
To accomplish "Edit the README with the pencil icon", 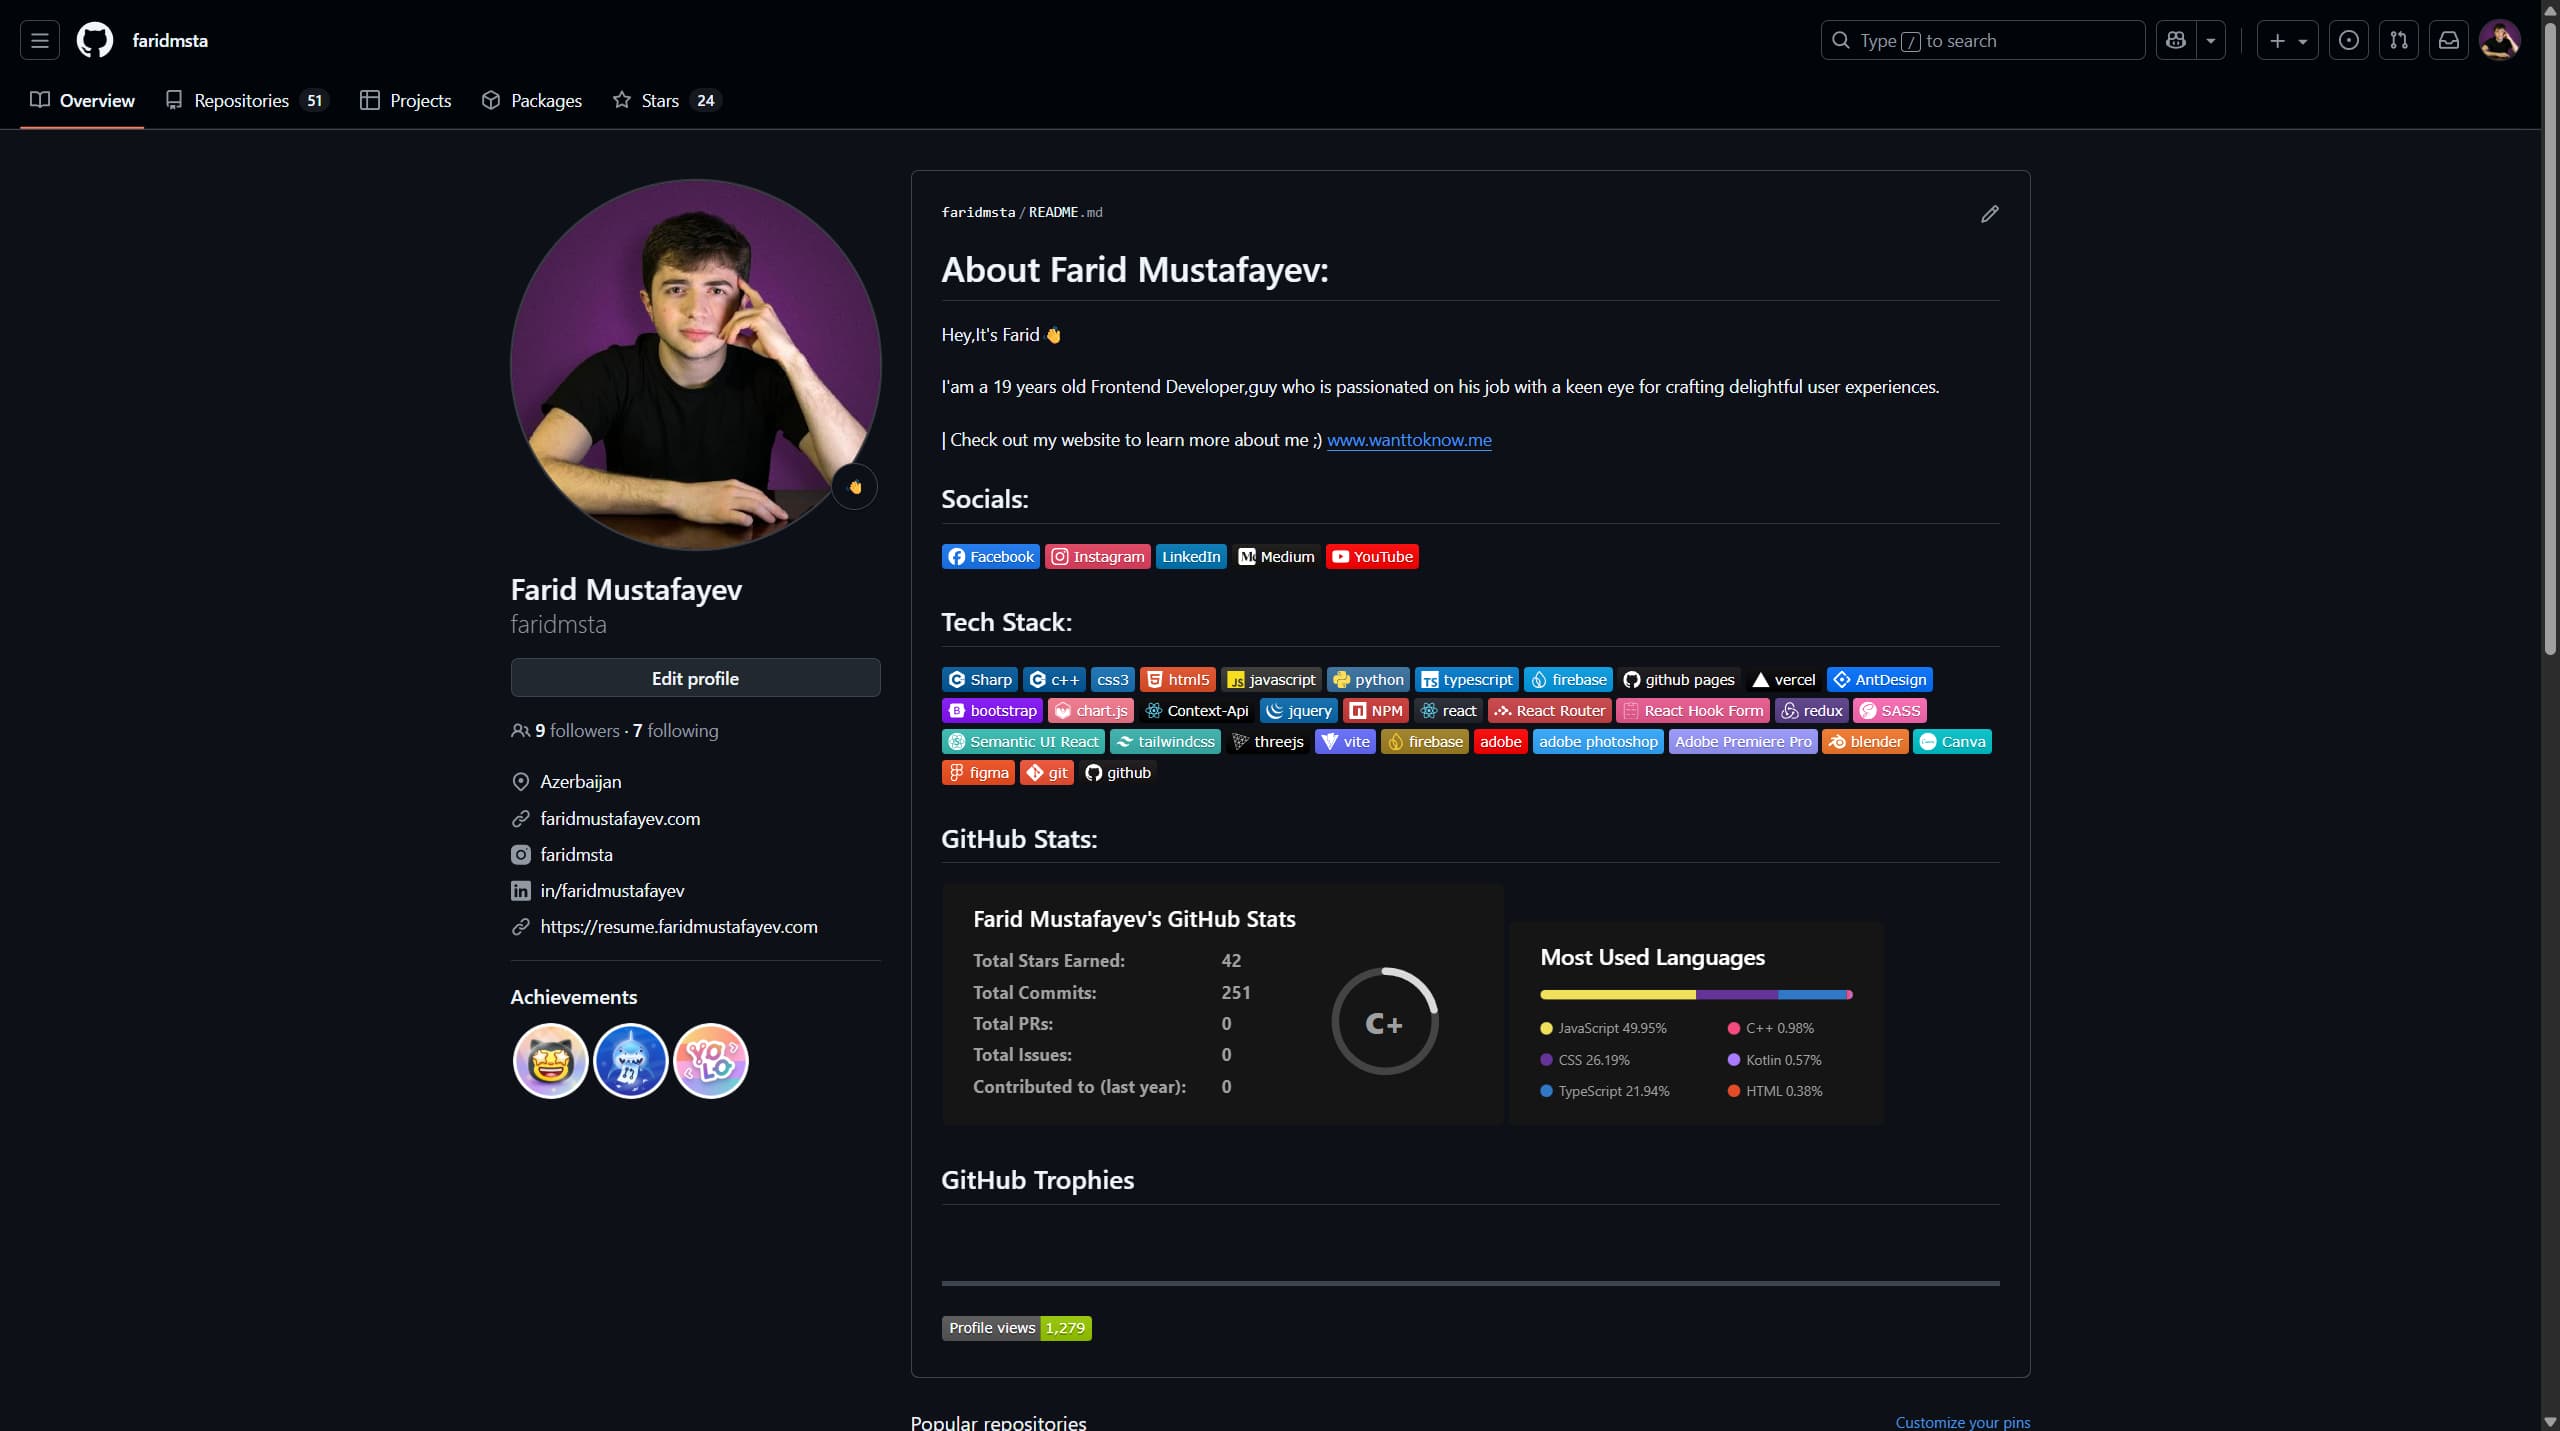I will click(x=1988, y=213).
